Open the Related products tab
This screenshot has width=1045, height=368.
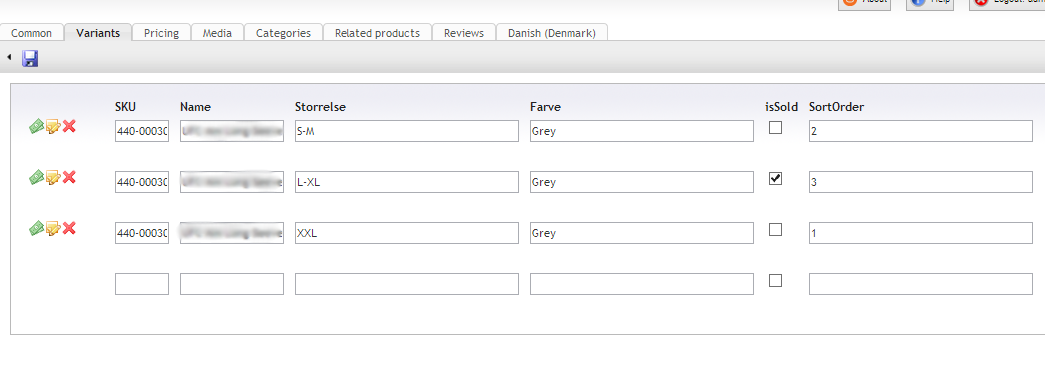377,33
